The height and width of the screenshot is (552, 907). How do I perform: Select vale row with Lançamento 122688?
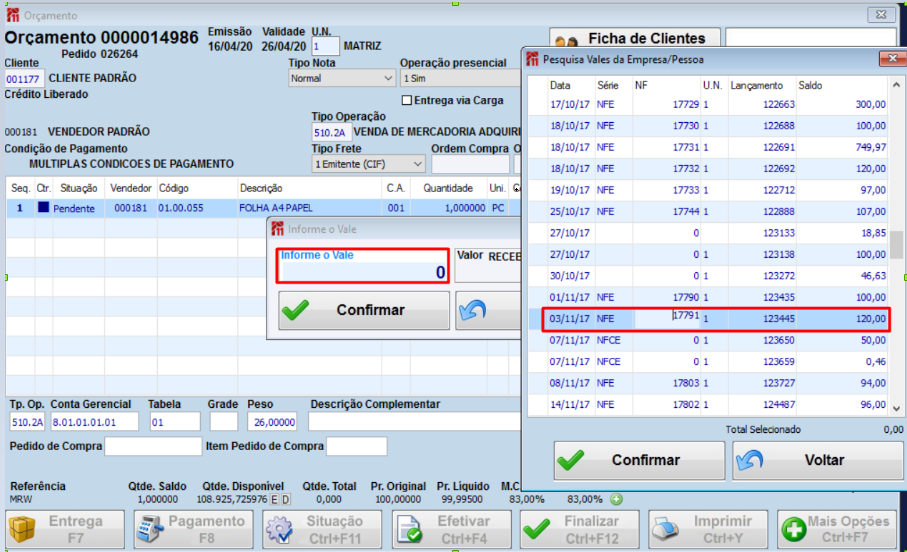pos(709,126)
